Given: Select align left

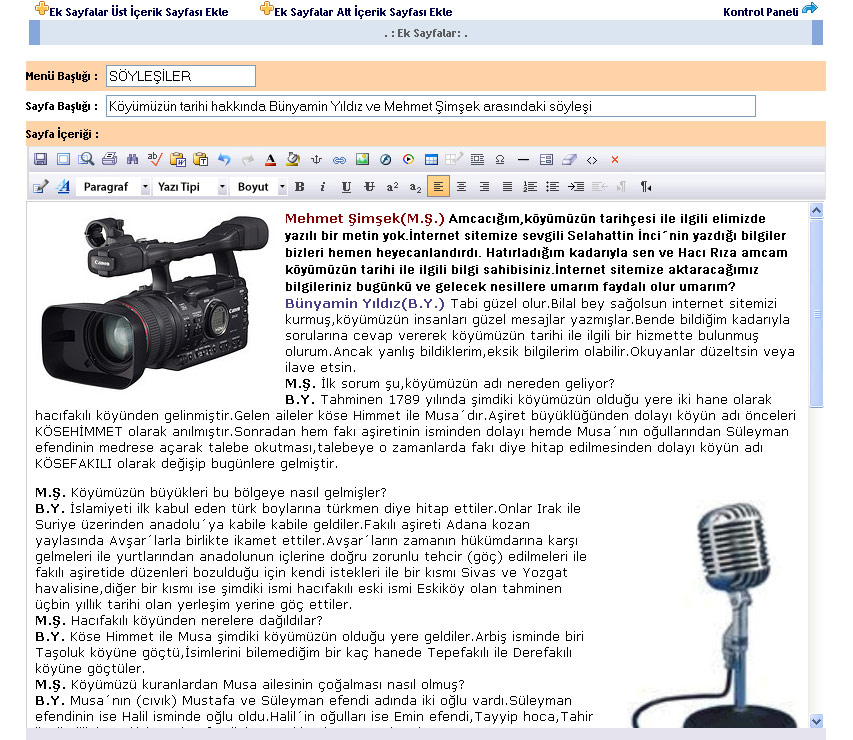Looking at the screenshot, I should click(438, 187).
